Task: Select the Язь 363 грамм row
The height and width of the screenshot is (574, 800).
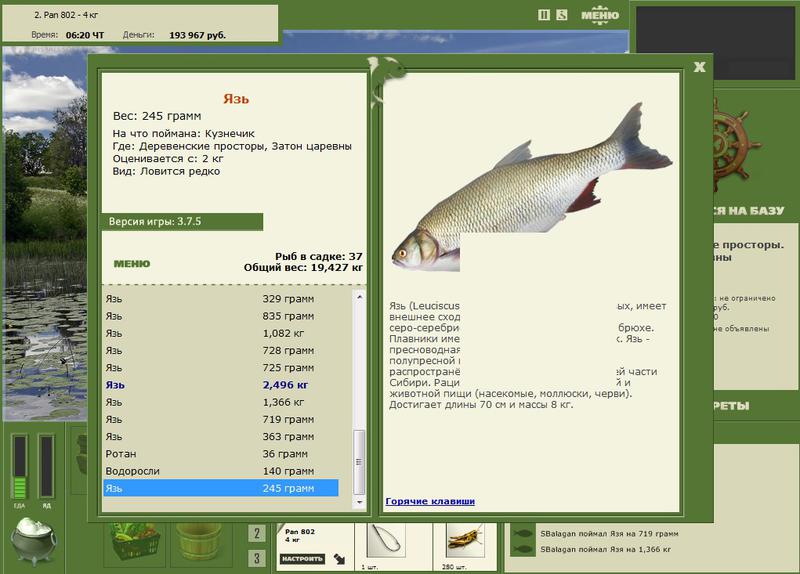Action: click(x=221, y=437)
